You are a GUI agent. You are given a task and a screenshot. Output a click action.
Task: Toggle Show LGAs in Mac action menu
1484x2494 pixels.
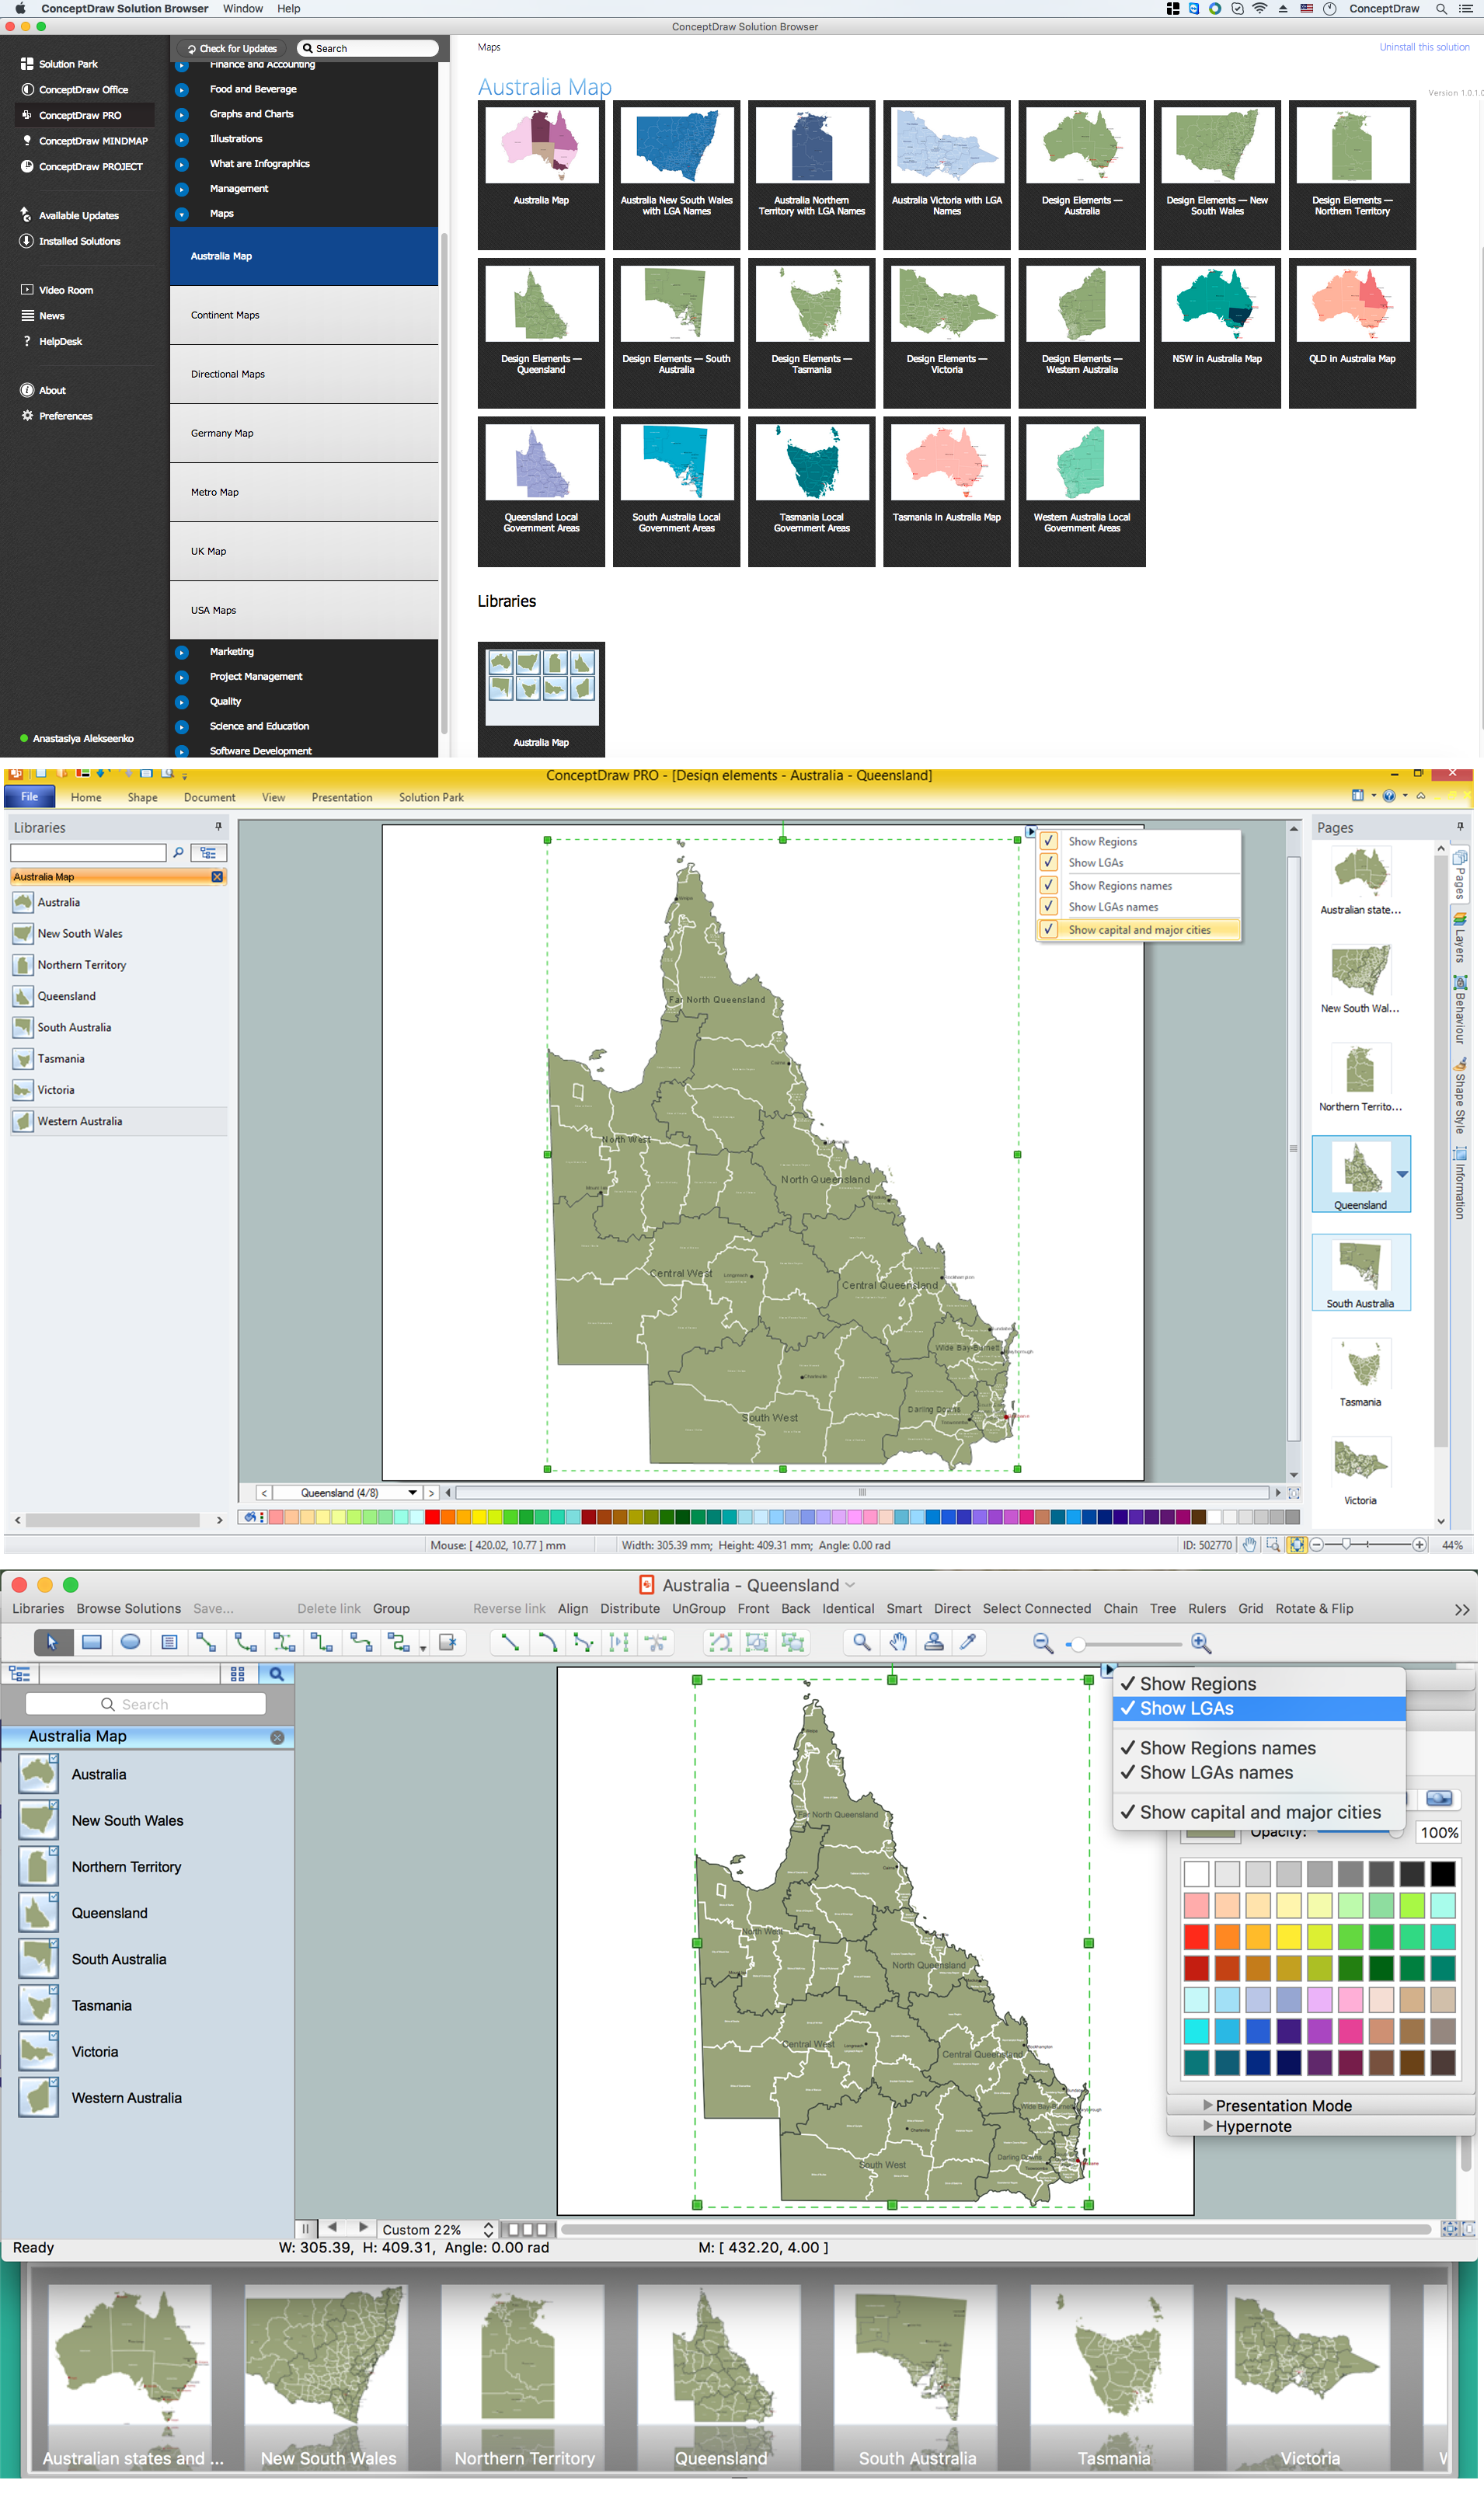(x=1259, y=1709)
